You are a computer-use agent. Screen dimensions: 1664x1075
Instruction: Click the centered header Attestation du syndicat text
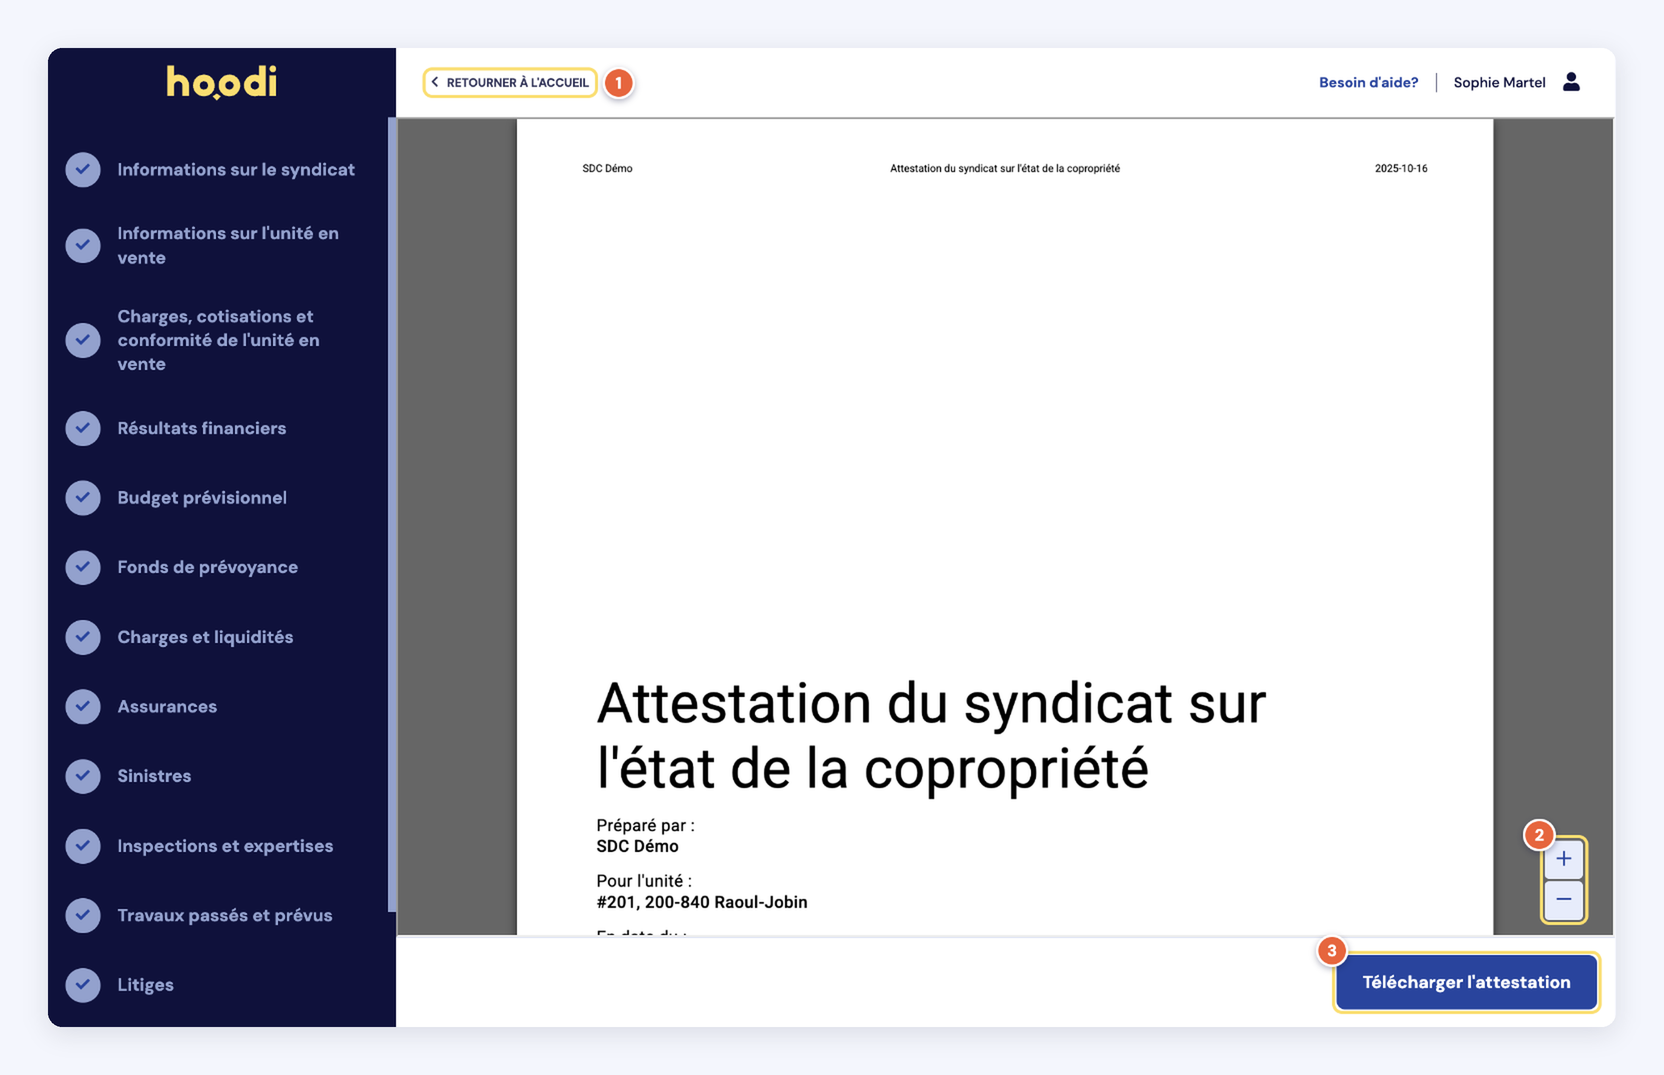point(1005,168)
